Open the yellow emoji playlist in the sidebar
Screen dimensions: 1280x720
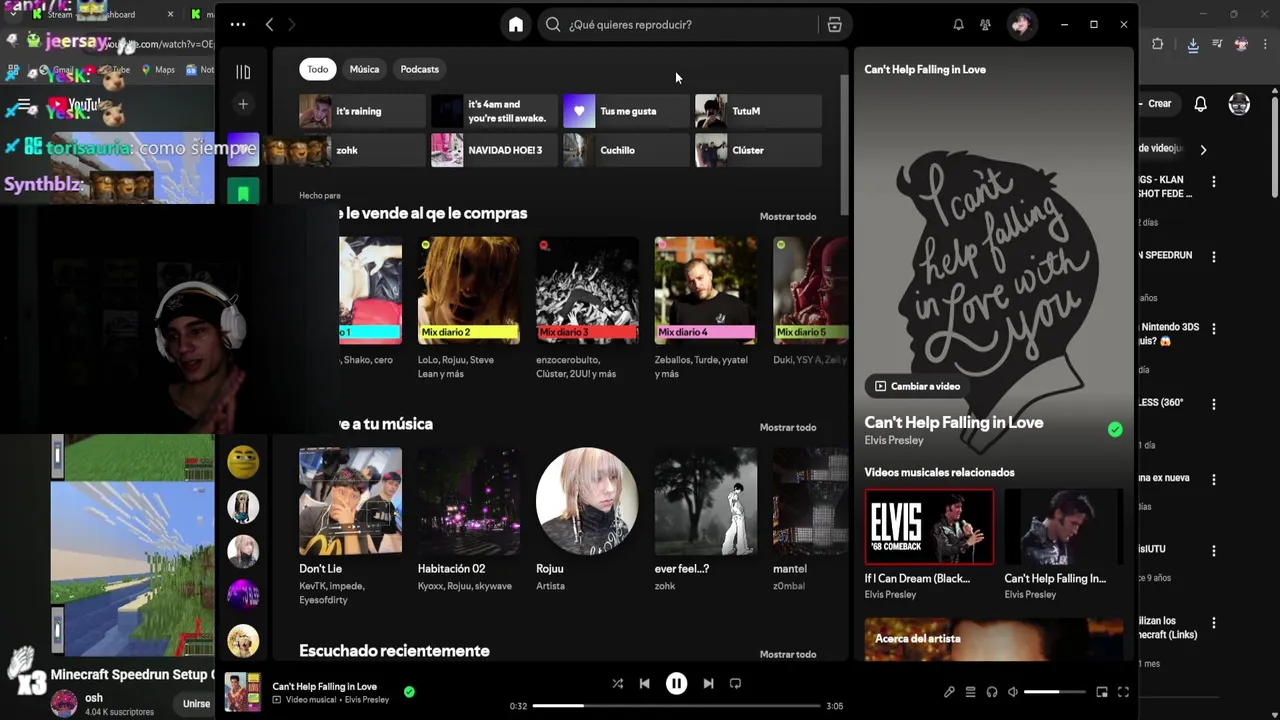(x=243, y=462)
